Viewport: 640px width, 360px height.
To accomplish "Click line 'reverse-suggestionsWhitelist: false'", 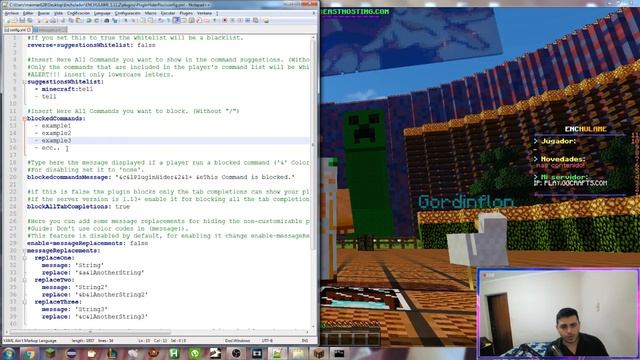I will click(x=91, y=45).
